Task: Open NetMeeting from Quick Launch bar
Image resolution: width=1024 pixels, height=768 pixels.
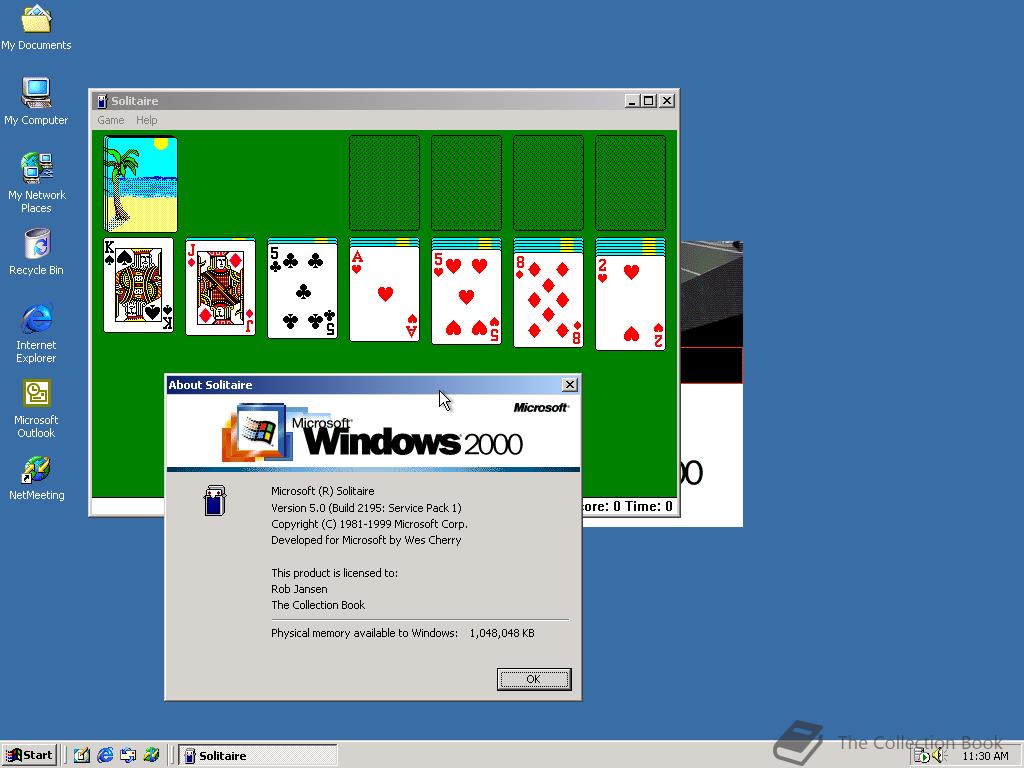Action: coord(152,756)
